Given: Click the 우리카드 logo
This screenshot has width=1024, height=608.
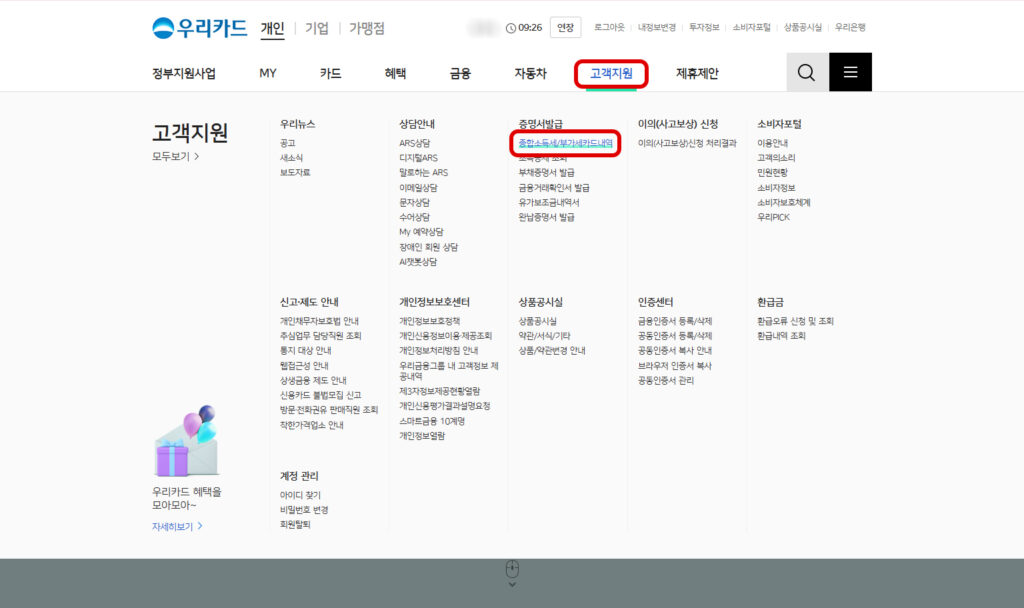Looking at the screenshot, I should click(x=199, y=27).
